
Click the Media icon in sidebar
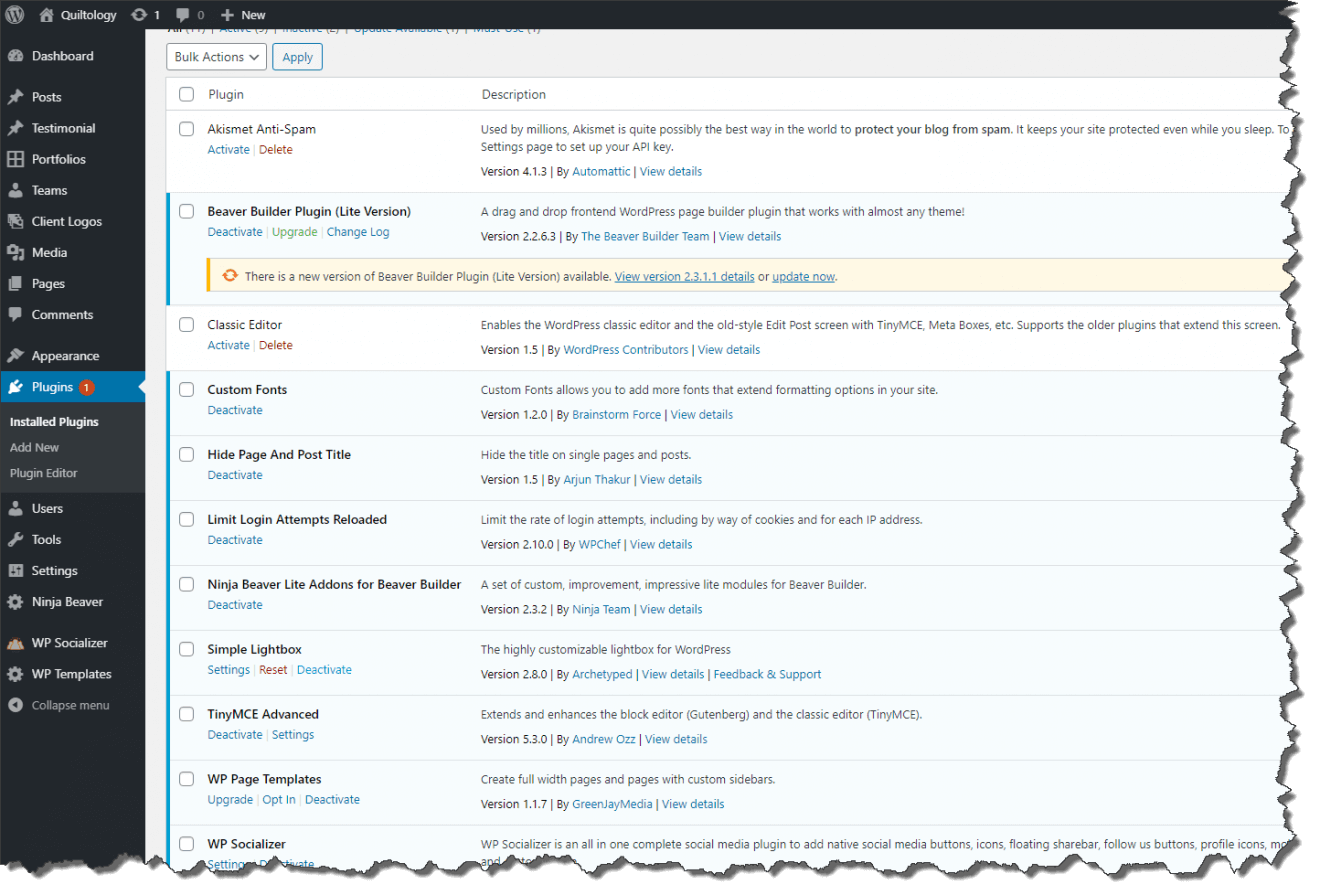click(x=15, y=252)
